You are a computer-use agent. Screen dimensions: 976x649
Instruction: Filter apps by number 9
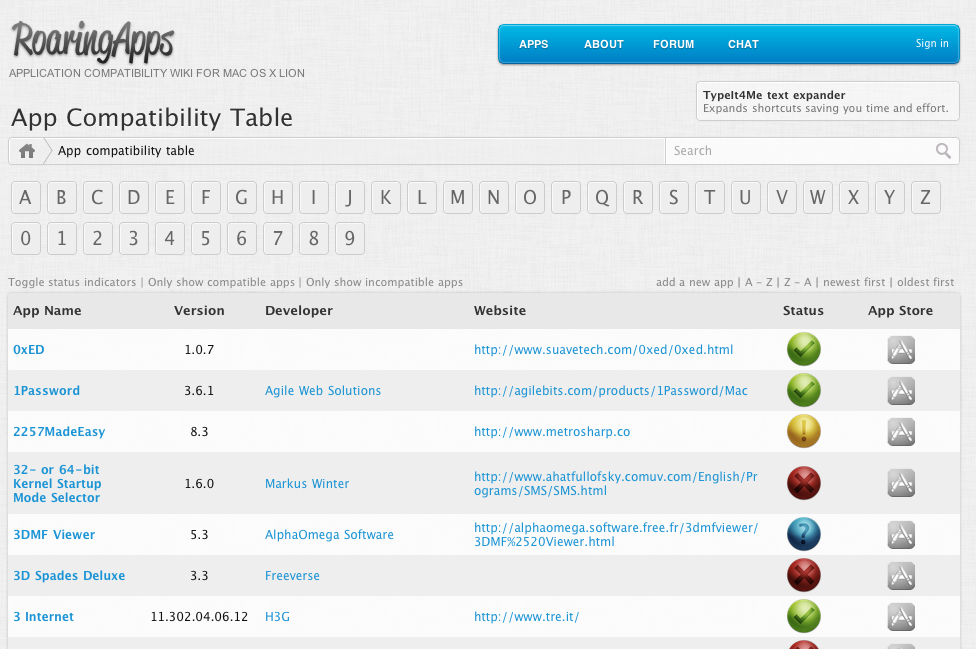[x=350, y=238]
